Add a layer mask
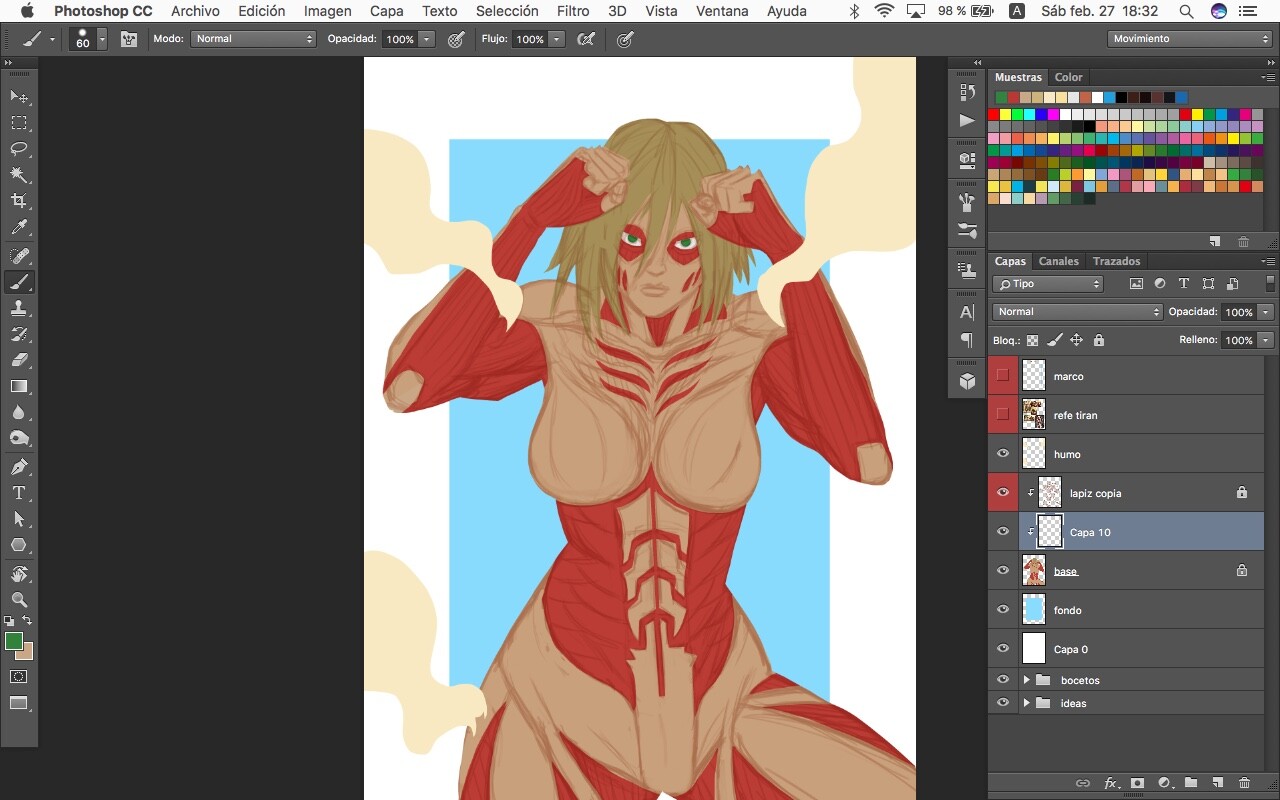Screen dimensions: 1280x800 [1137, 783]
